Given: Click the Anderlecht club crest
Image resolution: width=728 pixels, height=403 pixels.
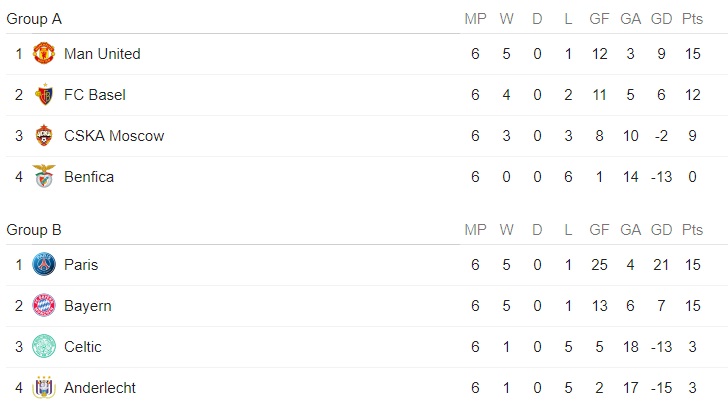Looking at the screenshot, I should (44, 387).
